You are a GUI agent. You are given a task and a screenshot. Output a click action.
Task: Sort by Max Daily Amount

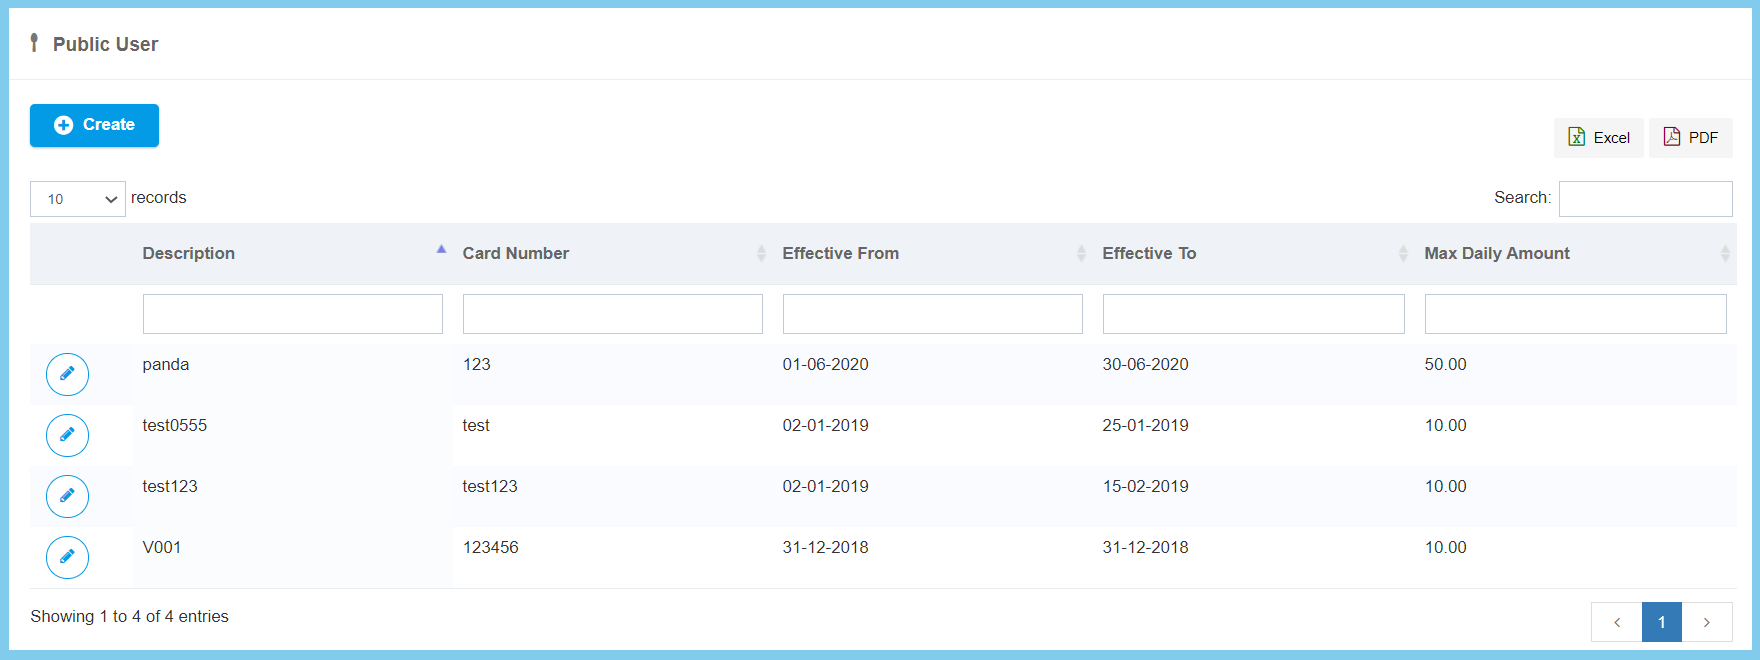1496,254
